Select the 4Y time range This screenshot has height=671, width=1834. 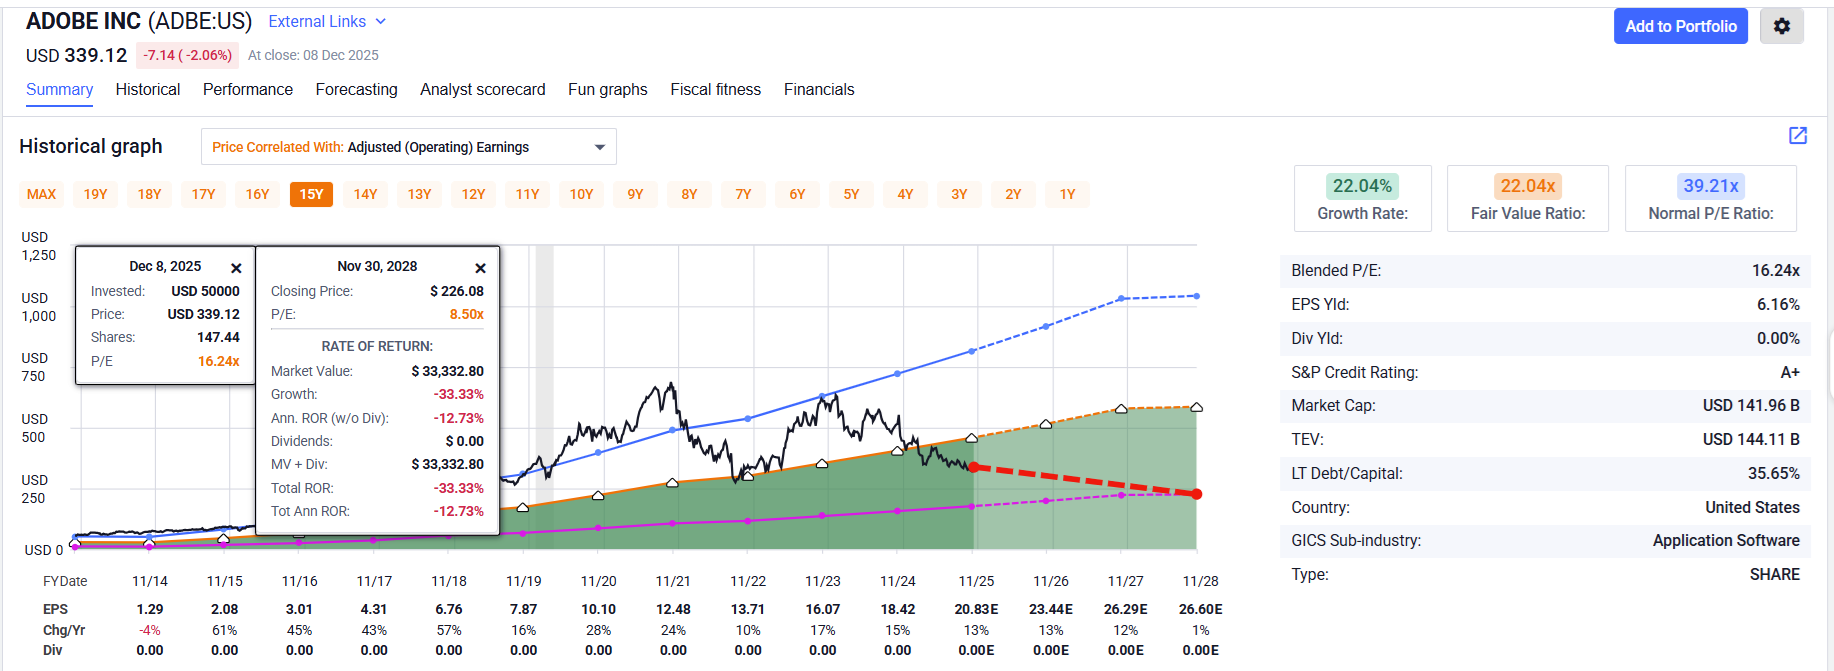(x=906, y=194)
